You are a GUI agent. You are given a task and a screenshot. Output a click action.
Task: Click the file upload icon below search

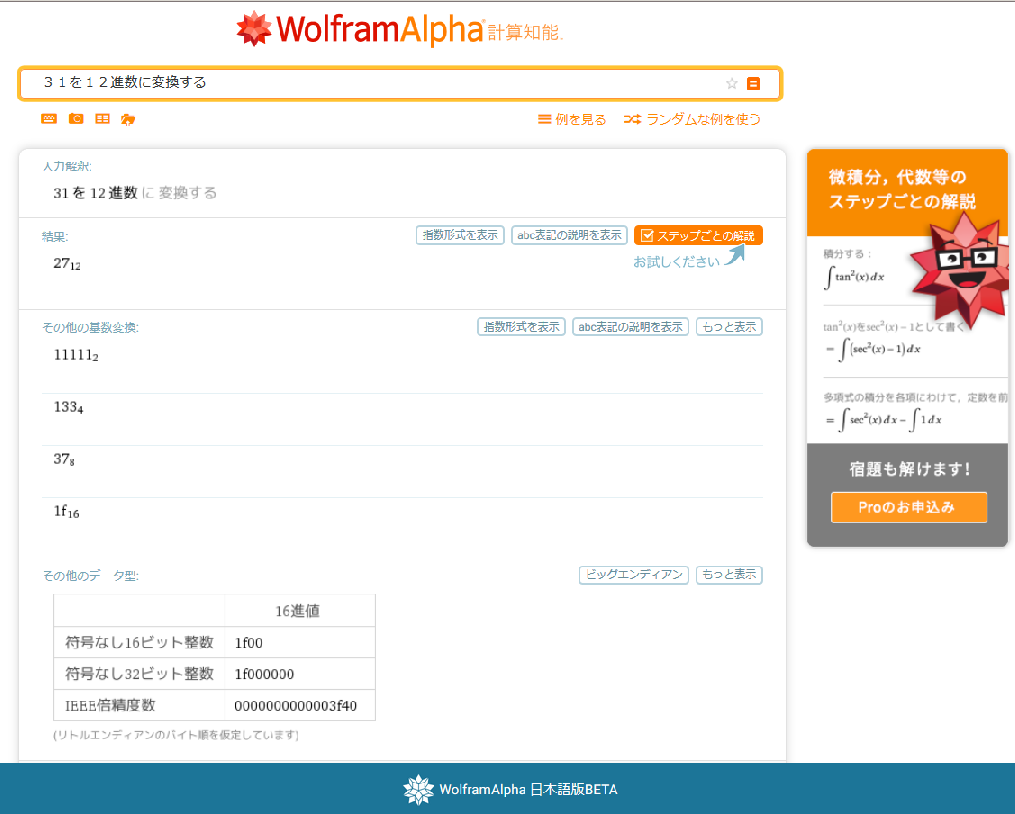tap(127, 119)
